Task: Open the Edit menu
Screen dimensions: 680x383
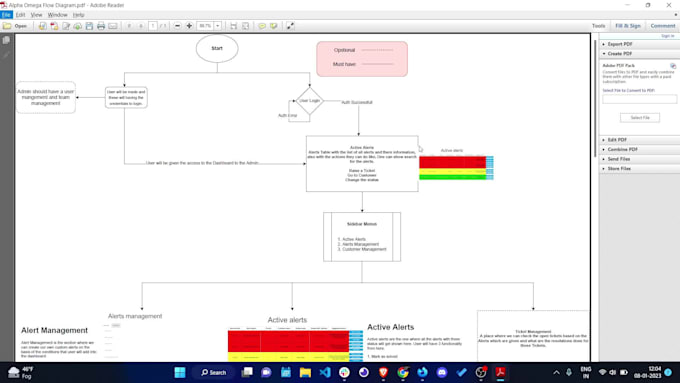Action: click(x=20, y=15)
